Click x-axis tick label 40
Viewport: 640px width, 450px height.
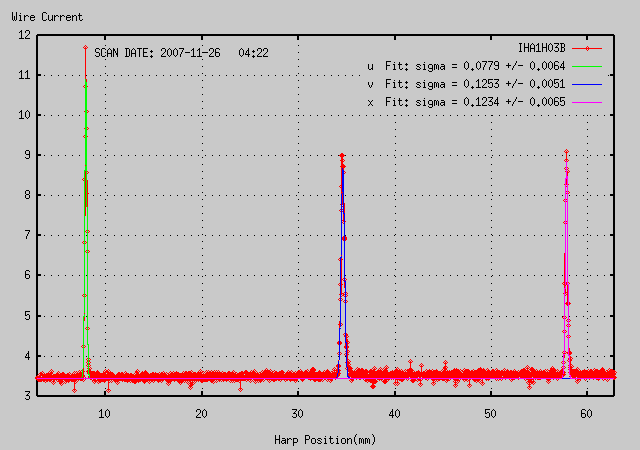coord(394,414)
